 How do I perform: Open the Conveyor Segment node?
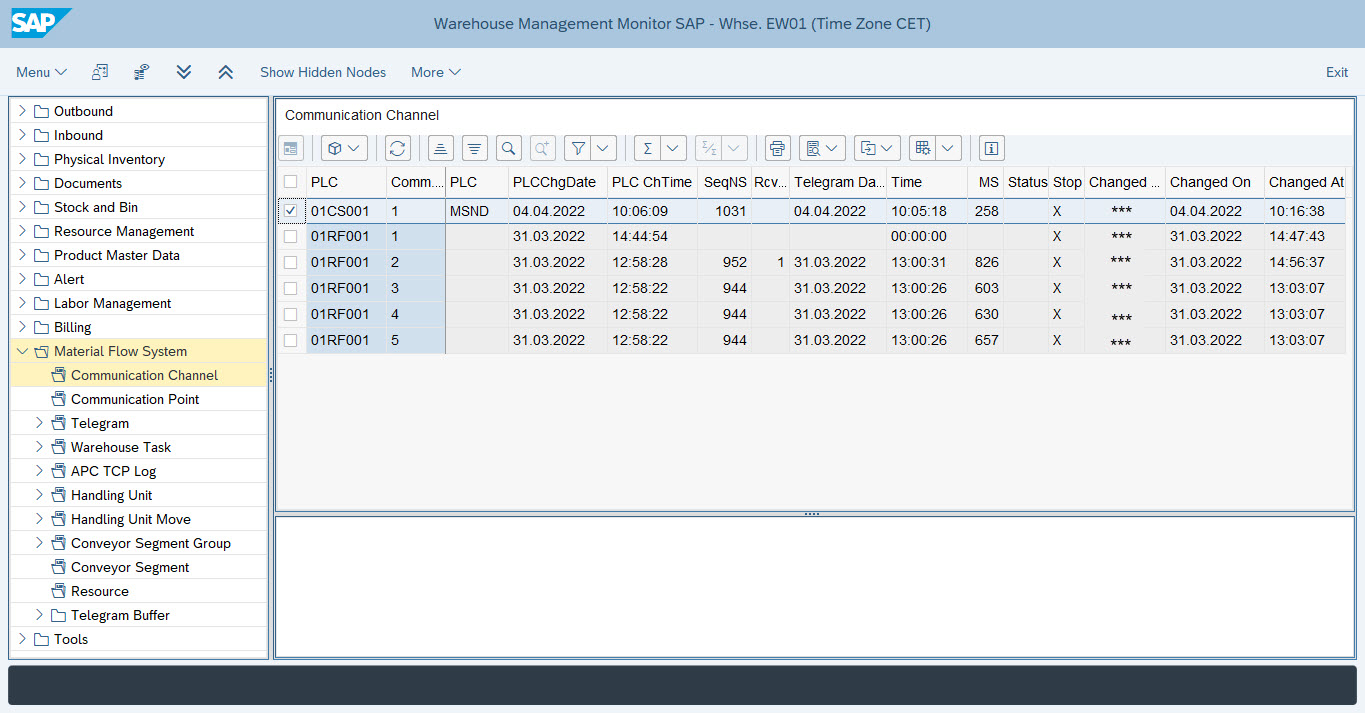[130, 567]
